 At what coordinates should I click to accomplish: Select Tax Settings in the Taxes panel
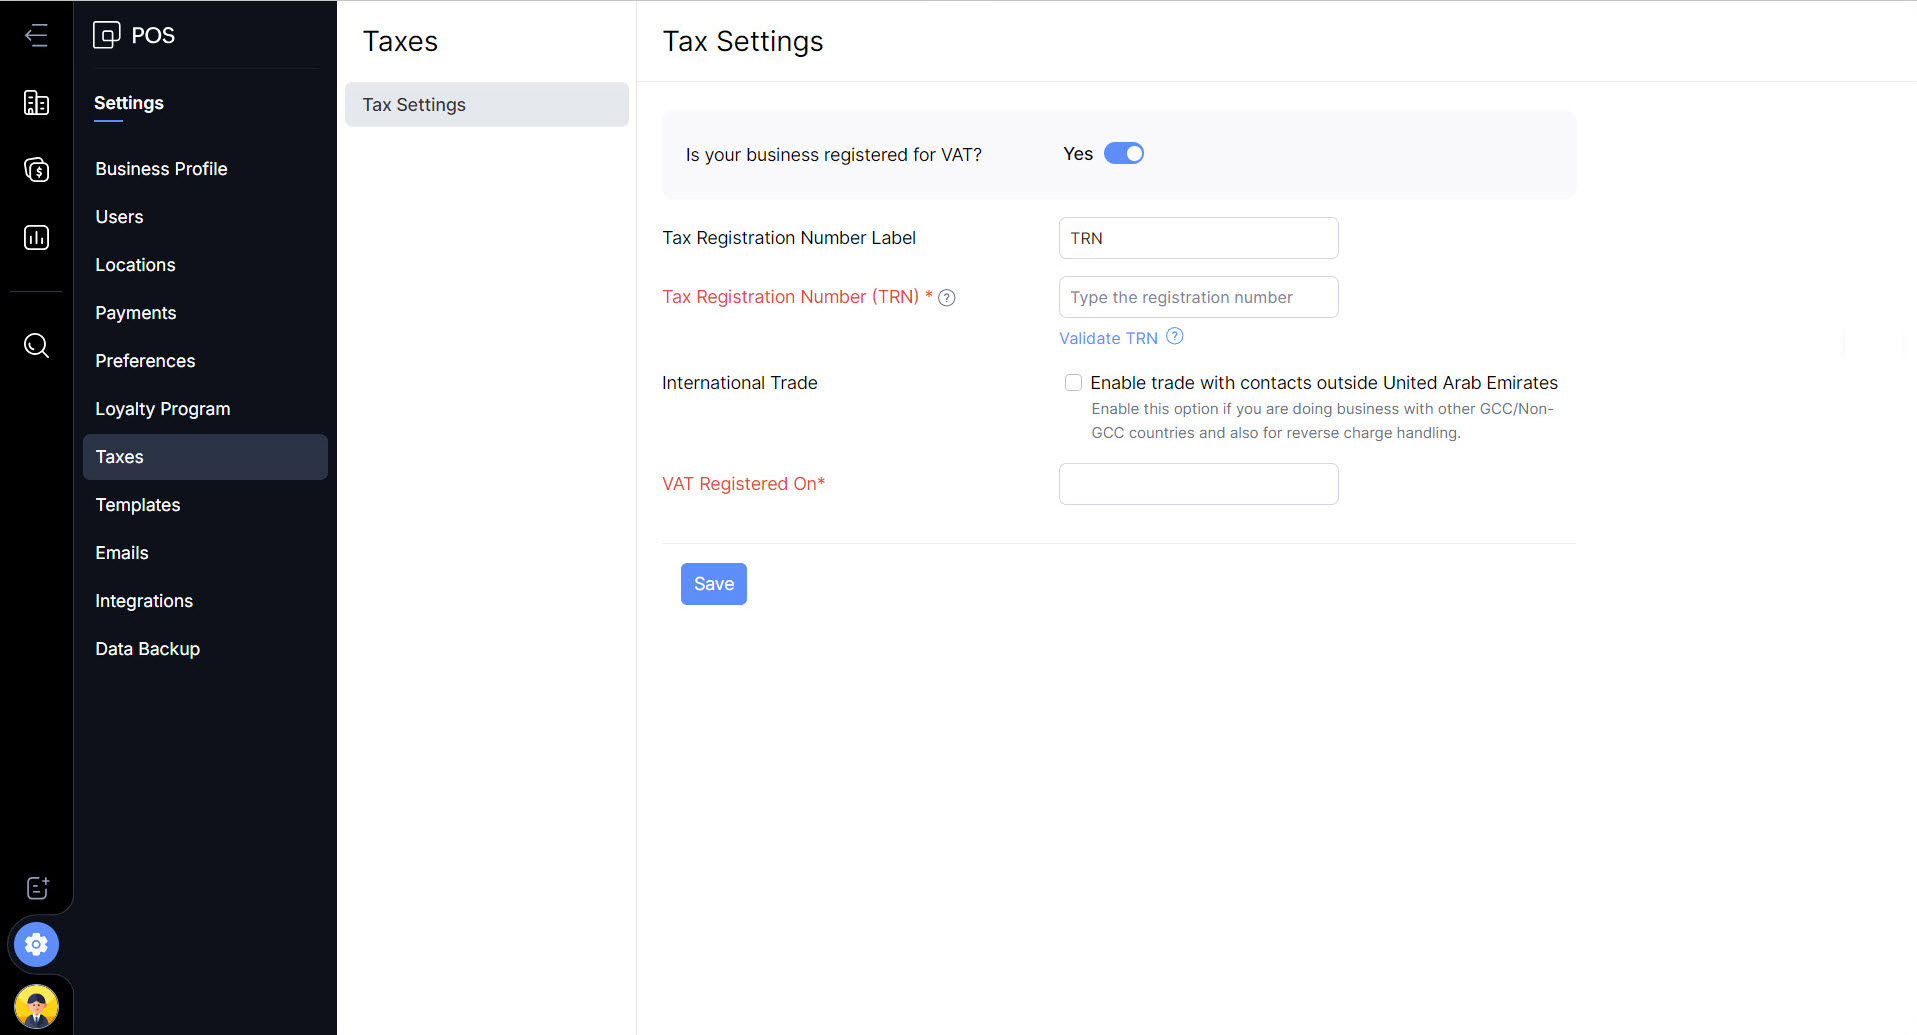pos(486,105)
